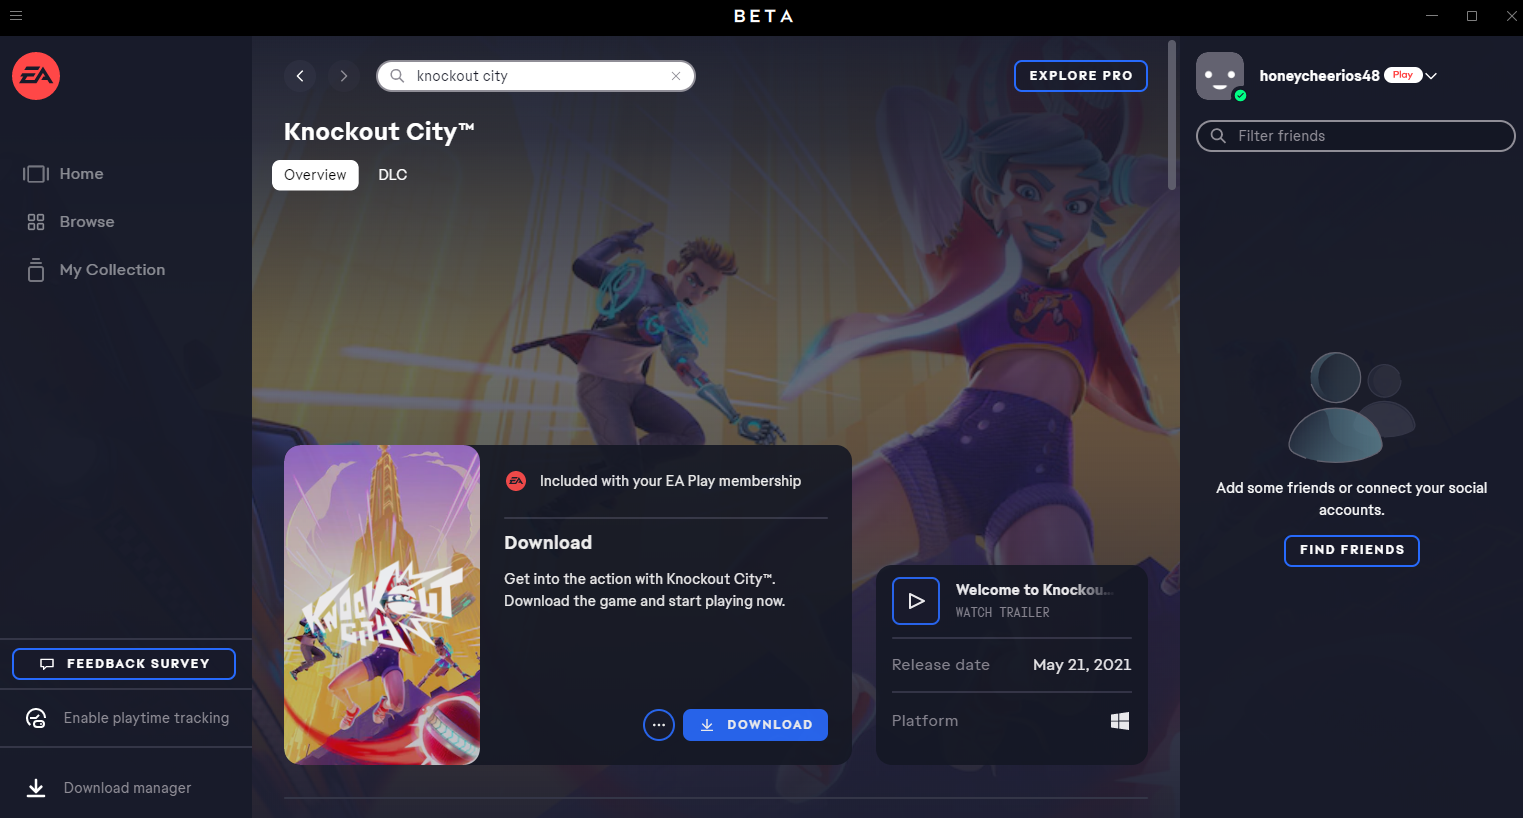Screen dimensions: 1523x818
Task: Click the user avatar
Action: click(1220, 76)
